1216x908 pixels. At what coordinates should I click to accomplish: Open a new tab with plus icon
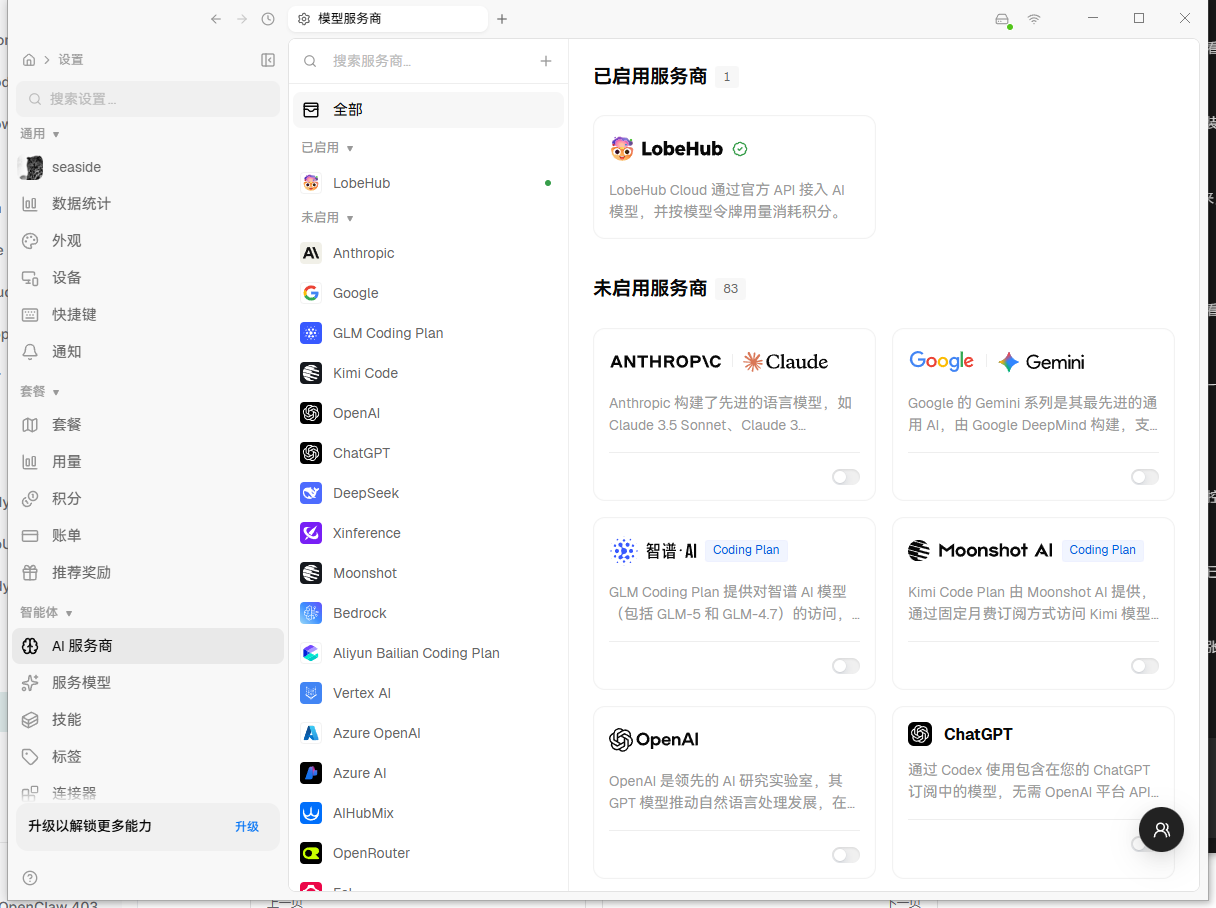[502, 19]
